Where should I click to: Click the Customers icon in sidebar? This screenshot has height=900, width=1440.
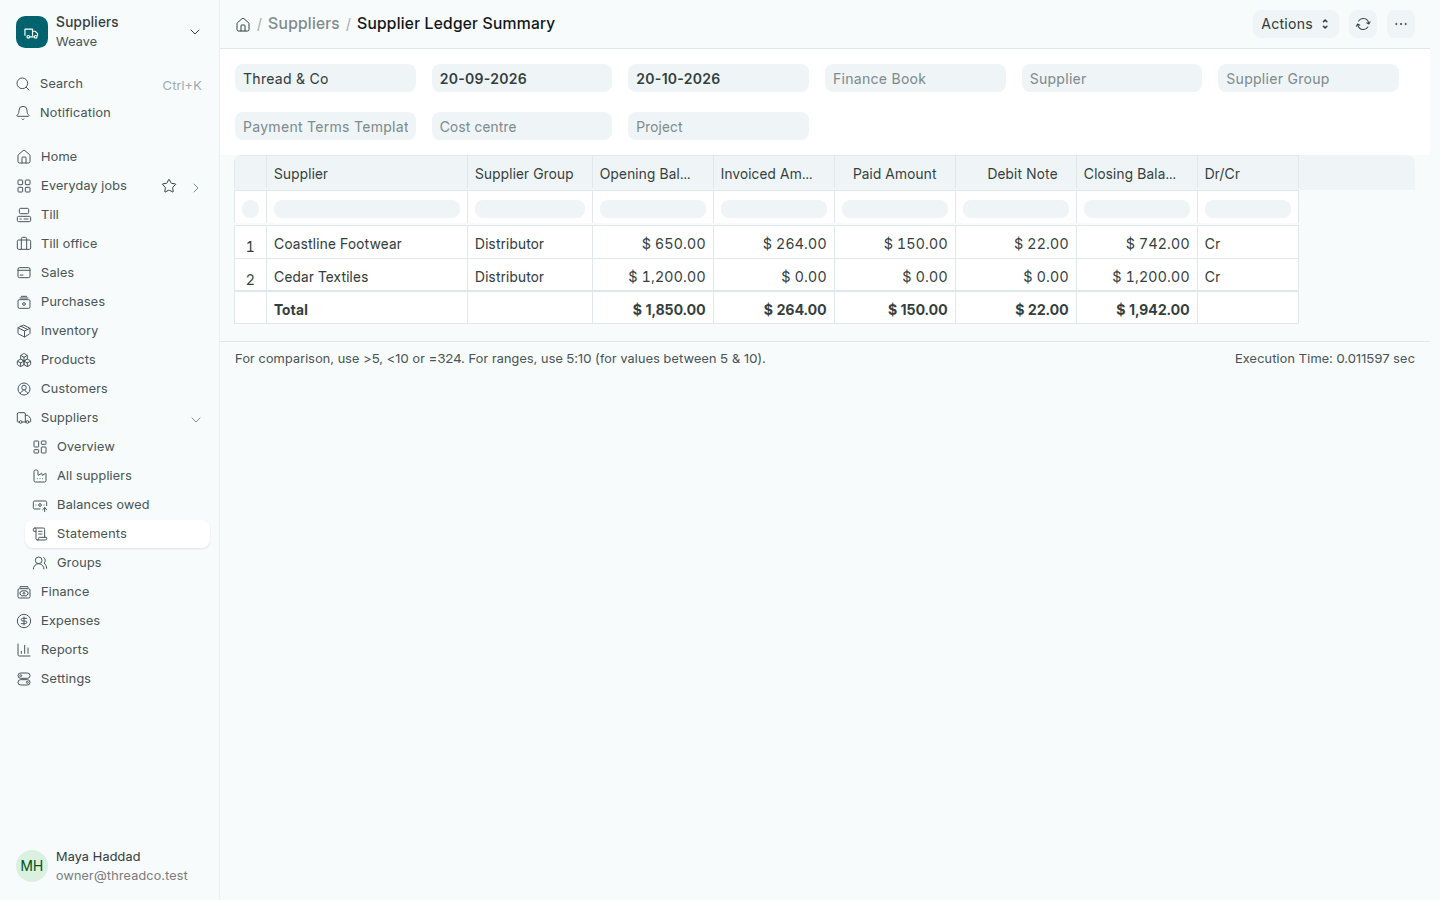tap(24, 389)
